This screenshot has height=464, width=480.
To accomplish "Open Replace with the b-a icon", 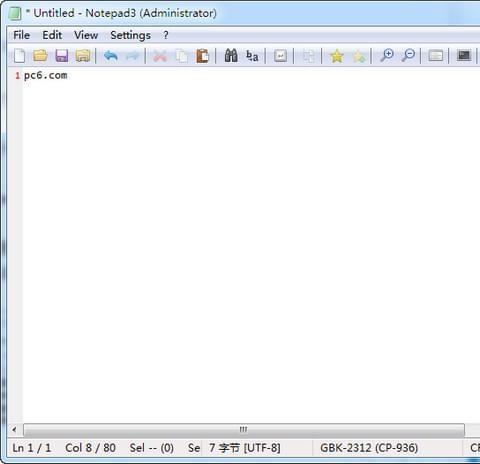I will [252, 56].
